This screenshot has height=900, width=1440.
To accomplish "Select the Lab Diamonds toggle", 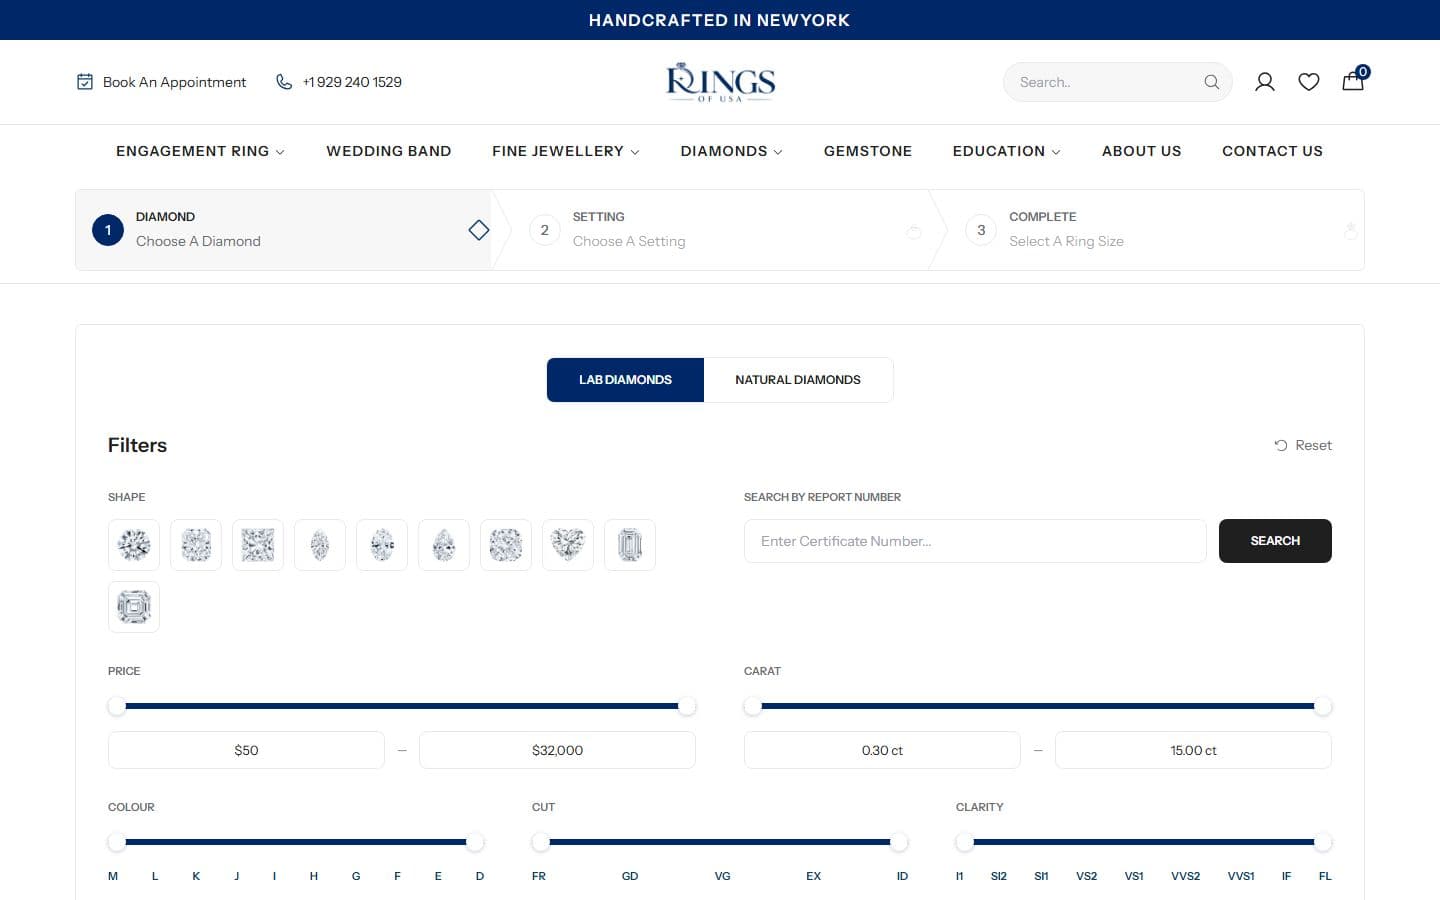I will pyautogui.click(x=625, y=380).
